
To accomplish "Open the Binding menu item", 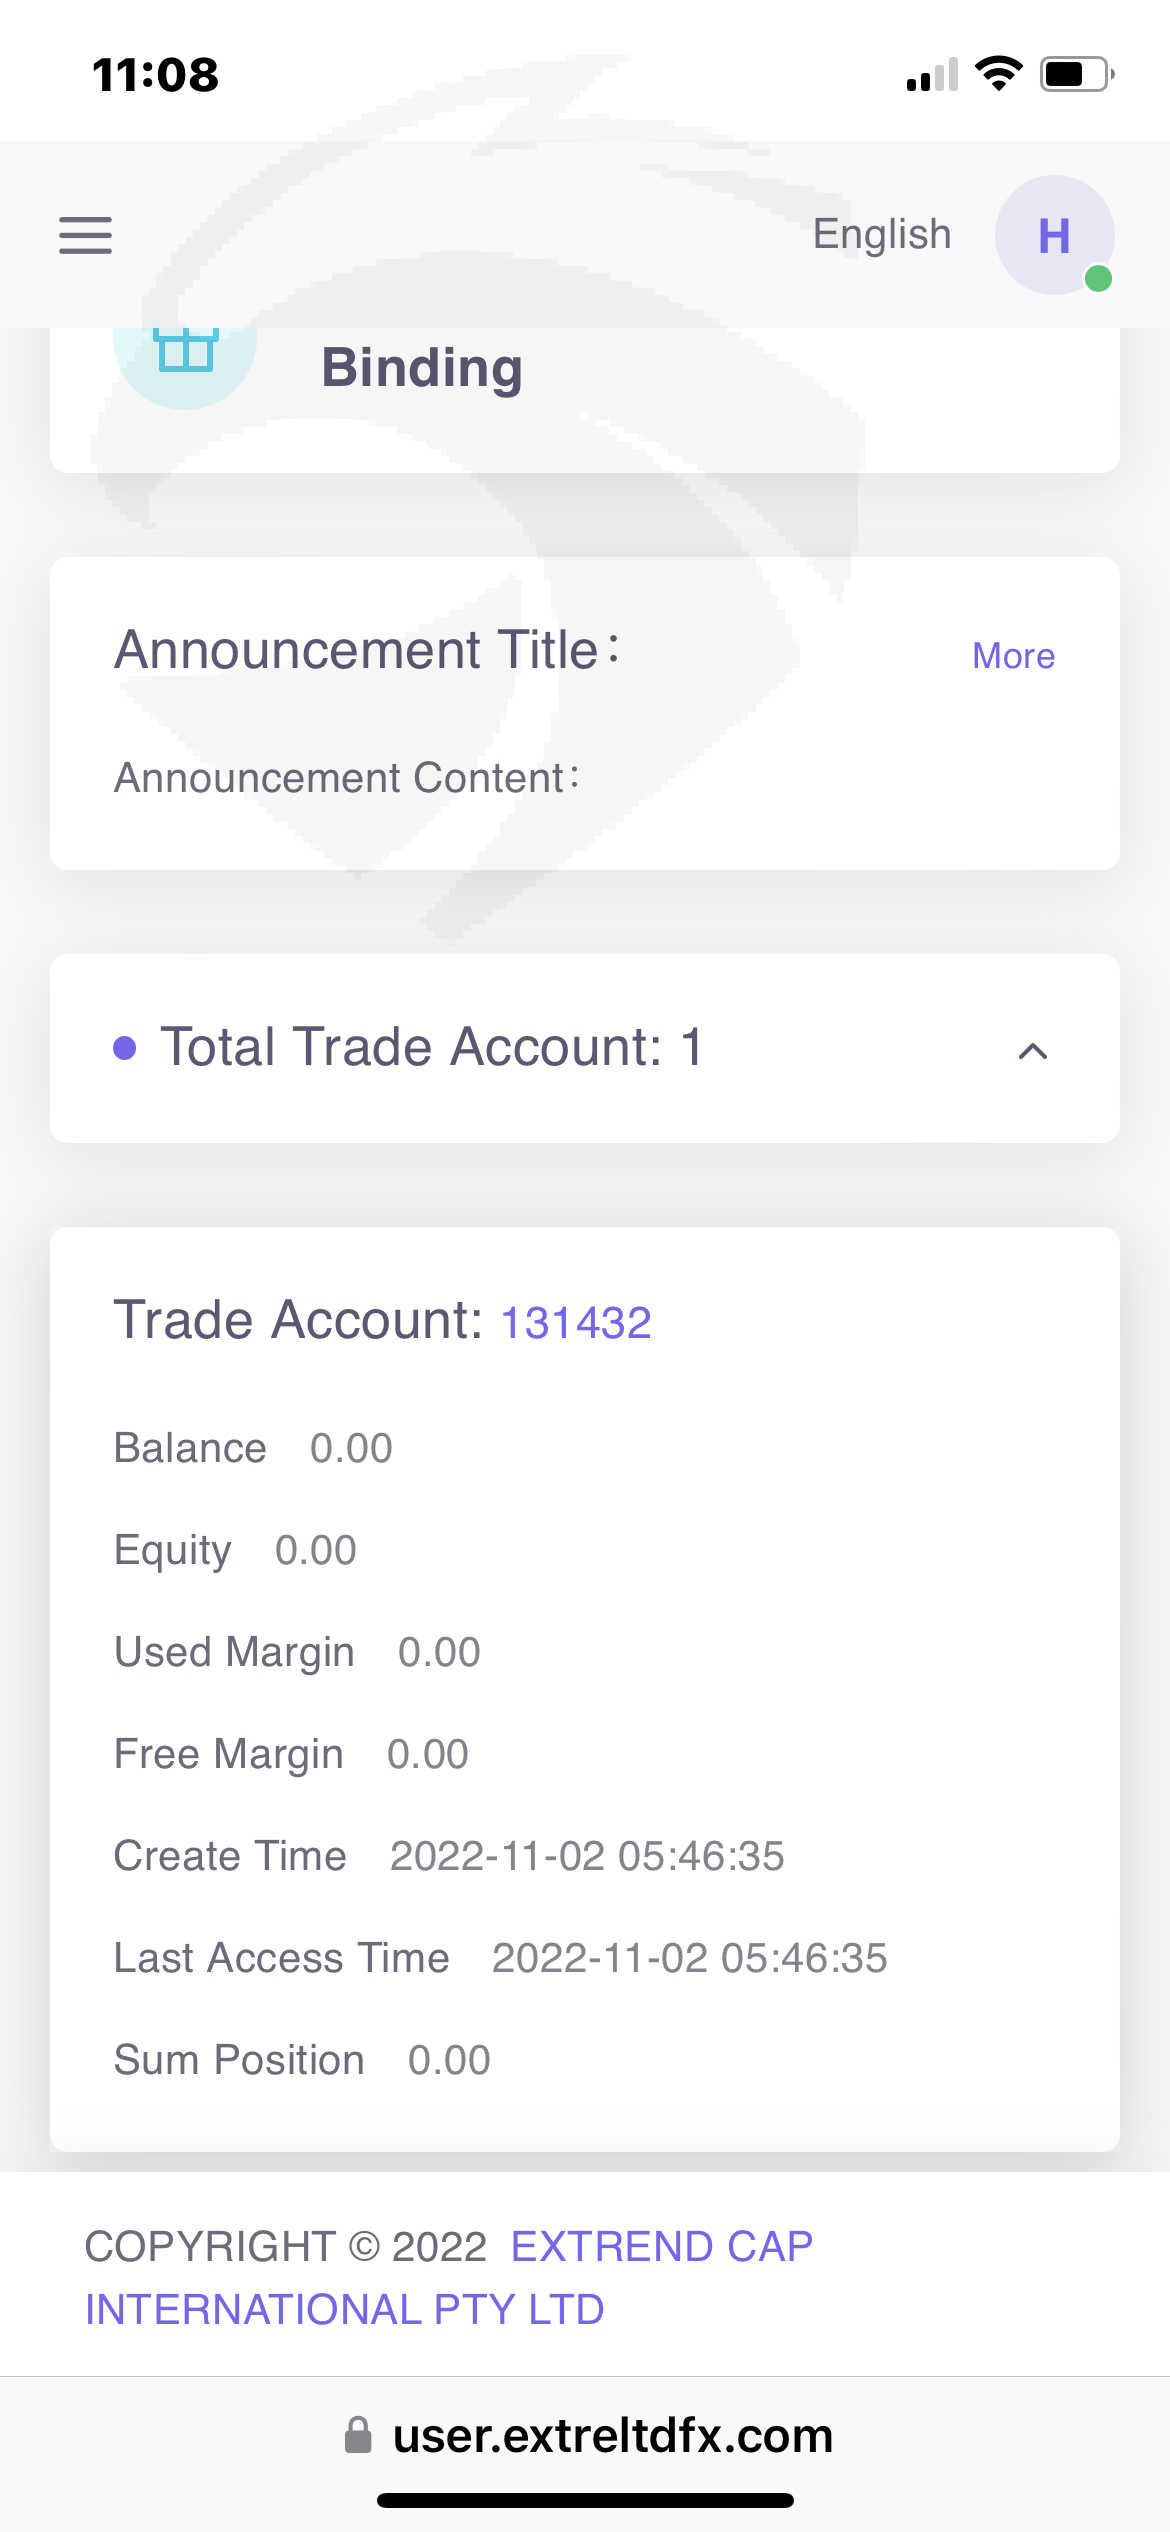I will coord(421,368).
